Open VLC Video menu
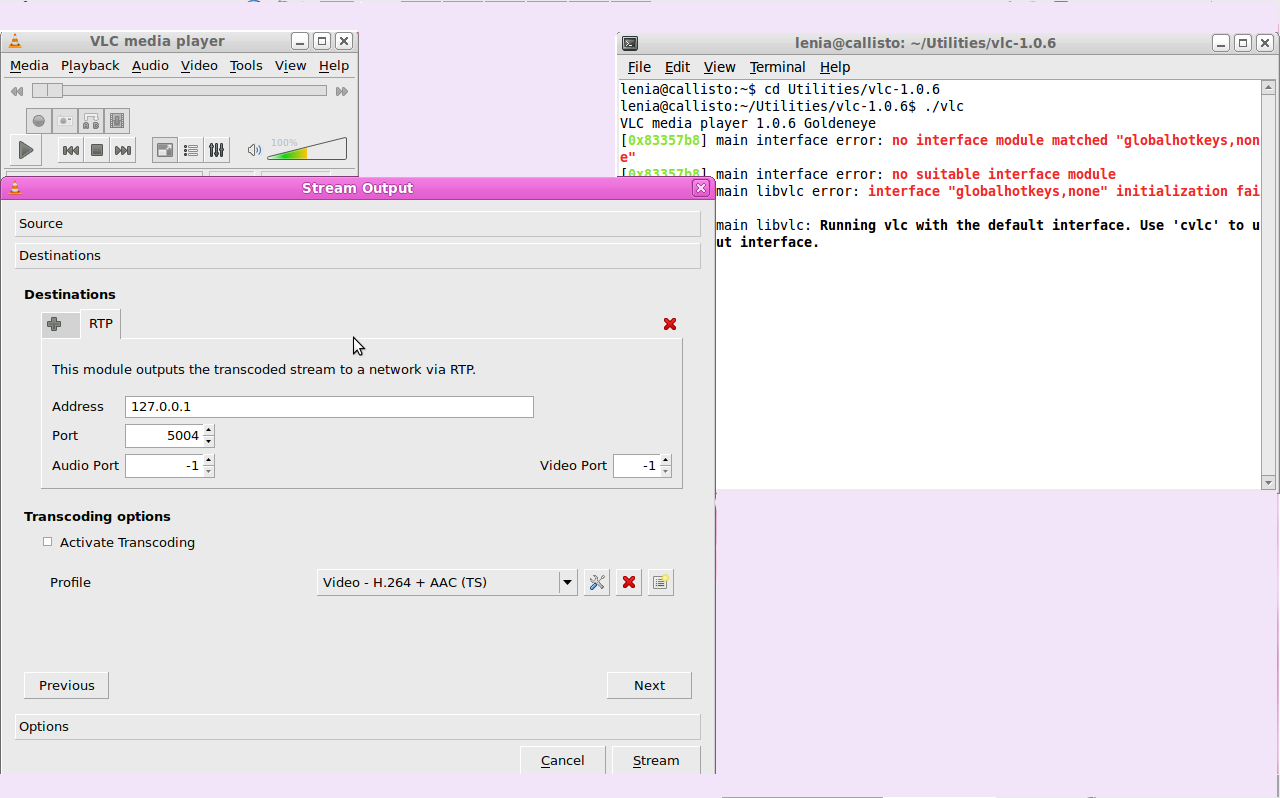 [199, 66]
